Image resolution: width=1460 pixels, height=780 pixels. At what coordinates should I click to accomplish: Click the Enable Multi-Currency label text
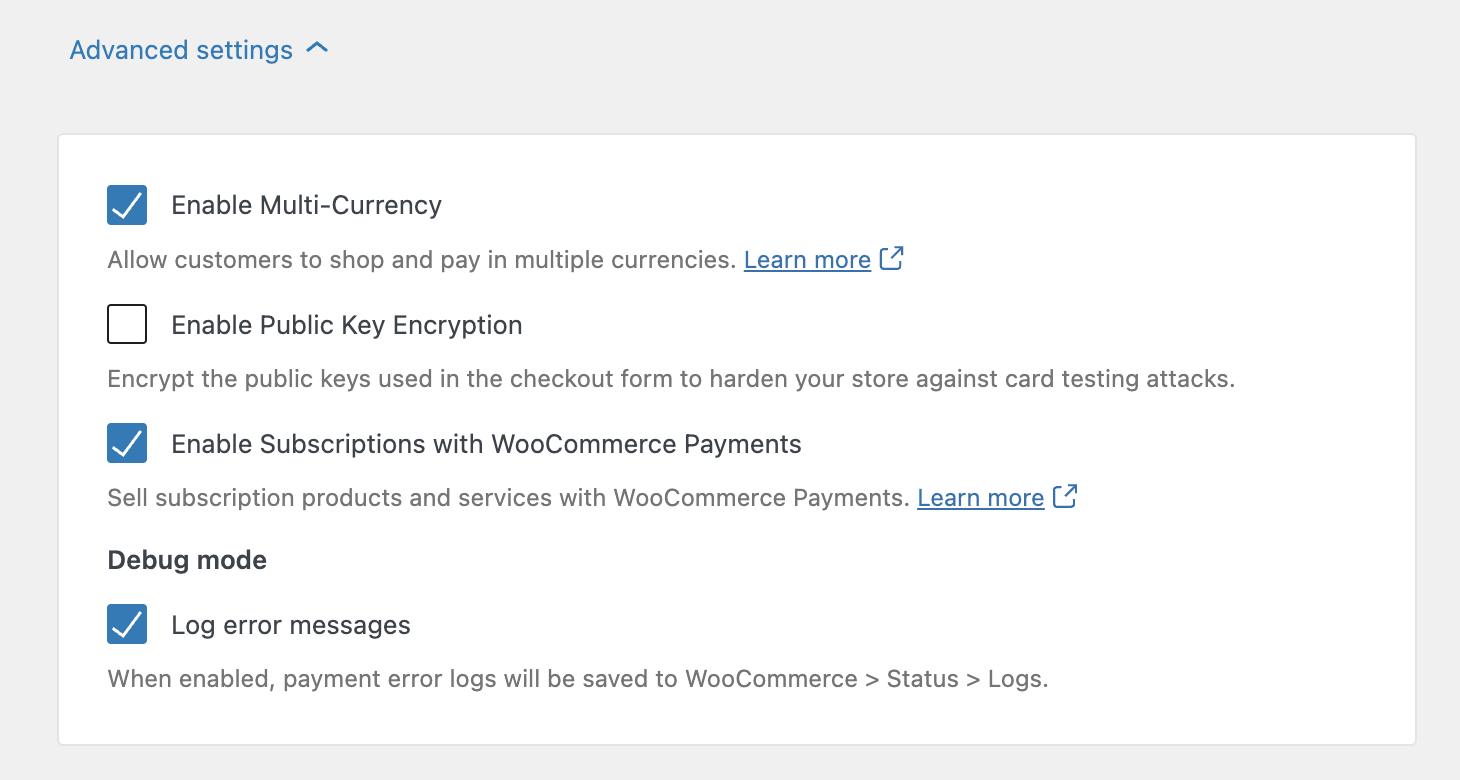306,205
